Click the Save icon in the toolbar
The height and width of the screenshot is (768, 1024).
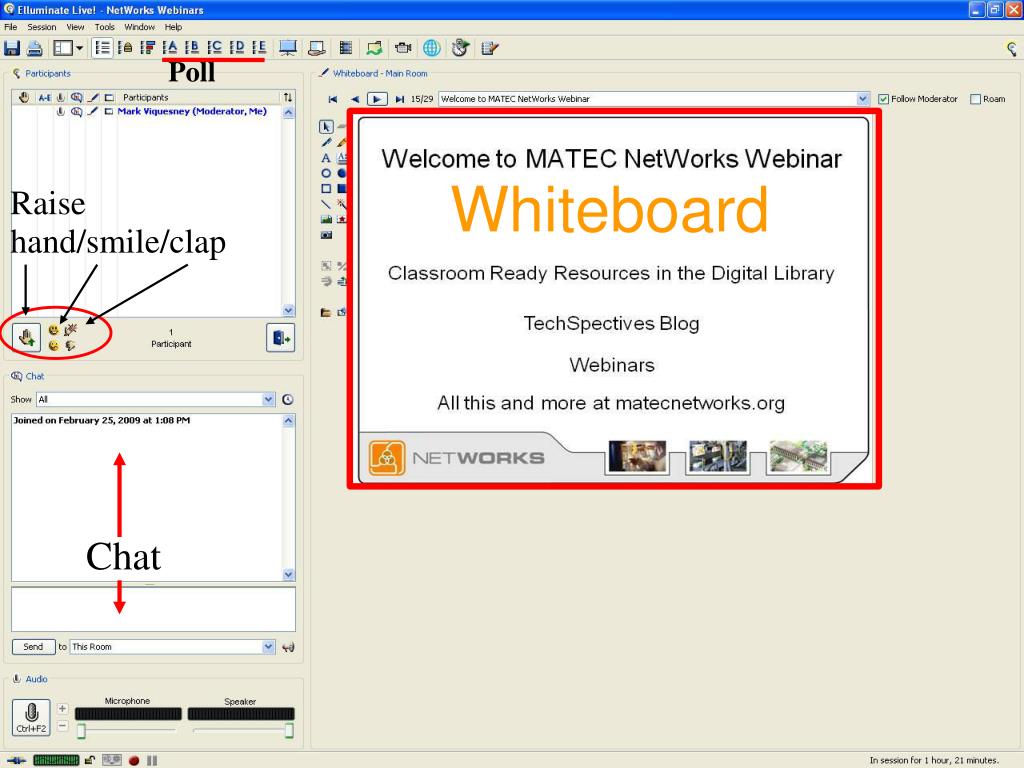12,48
